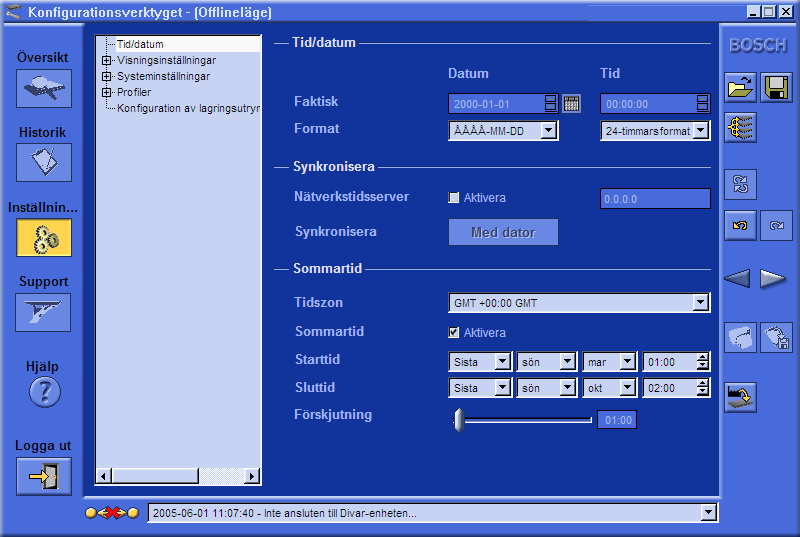
Task: Open the Sluttid Sista week dropdown
Action: pos(503,388)
